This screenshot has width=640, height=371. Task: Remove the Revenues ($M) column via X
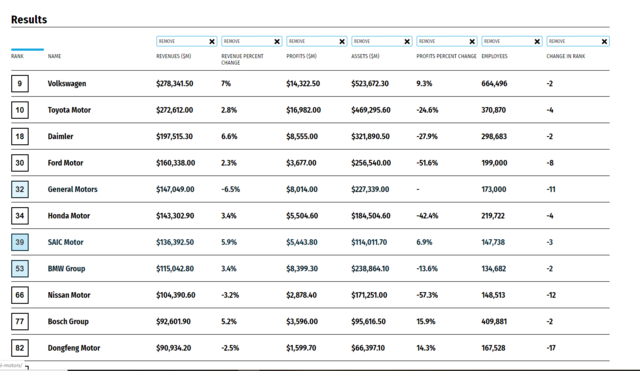pos(212,42)
